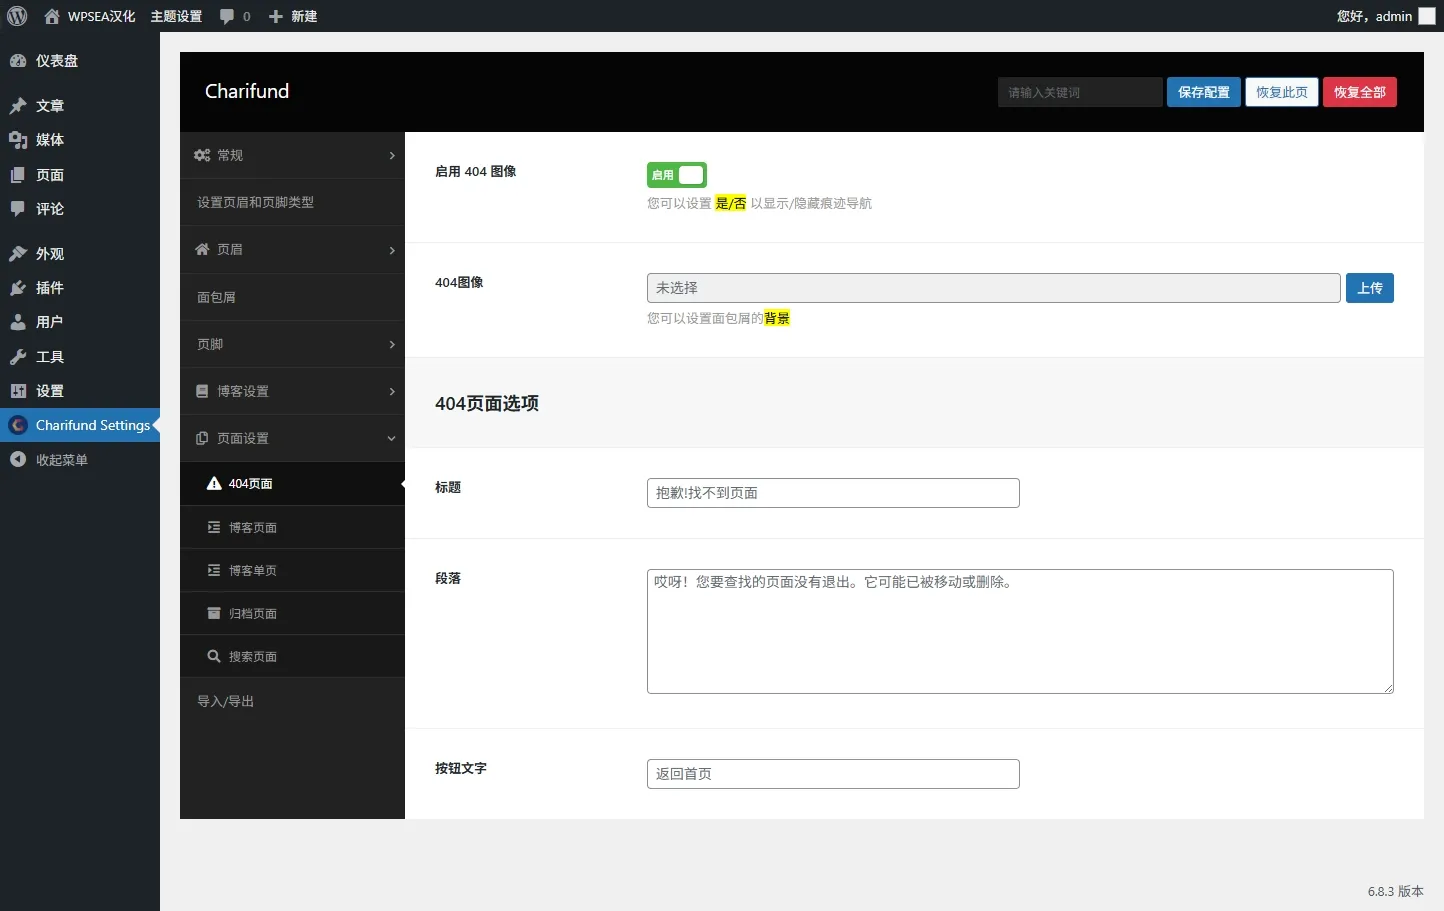Click the Upload (上传) button
Viewport: 1444px width, 911px height.
click(1369, 288)
